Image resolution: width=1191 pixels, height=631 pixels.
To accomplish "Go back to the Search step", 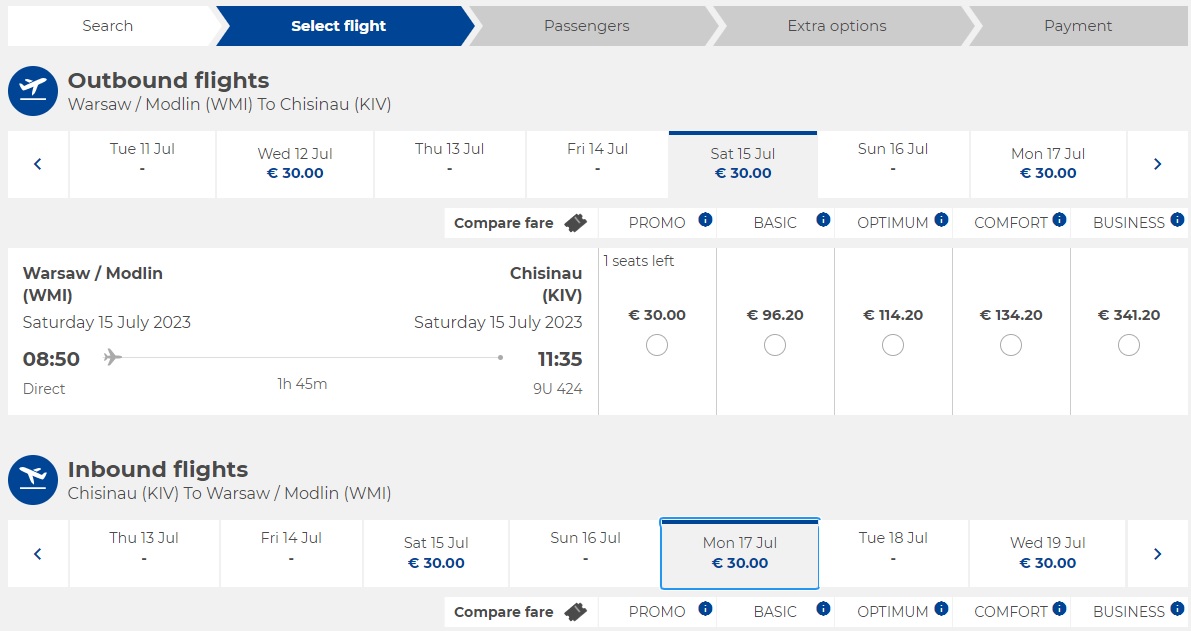I will [108, 26].
